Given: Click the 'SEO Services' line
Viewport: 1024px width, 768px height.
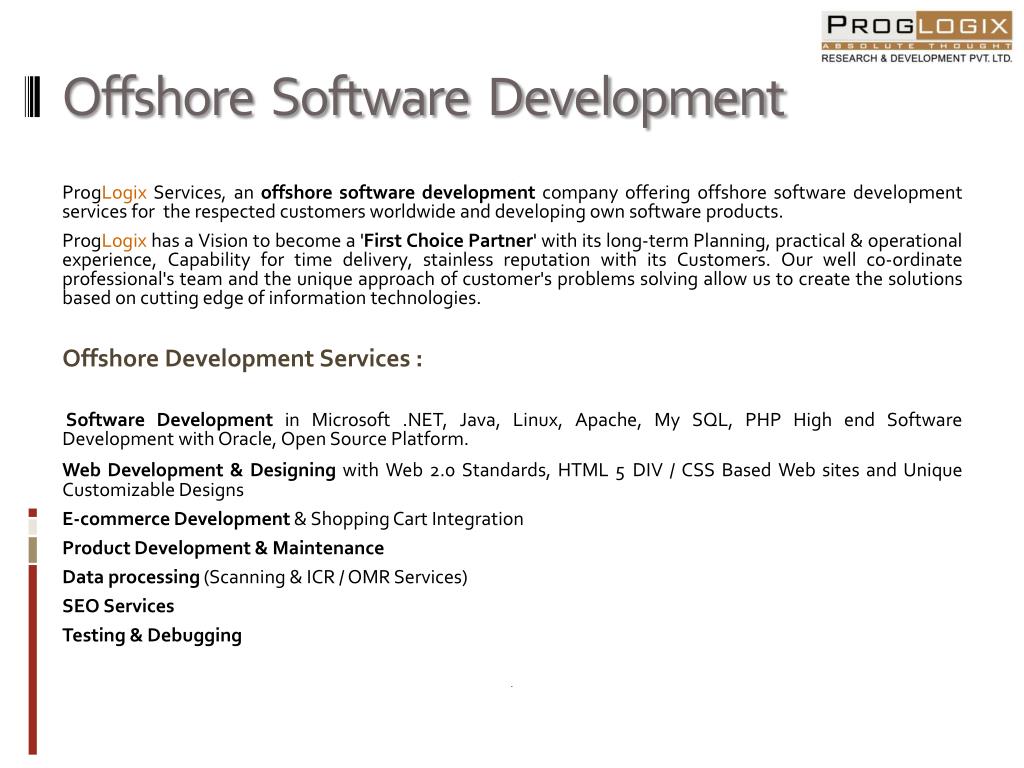Looking at the screenshot, I should 118,606.
